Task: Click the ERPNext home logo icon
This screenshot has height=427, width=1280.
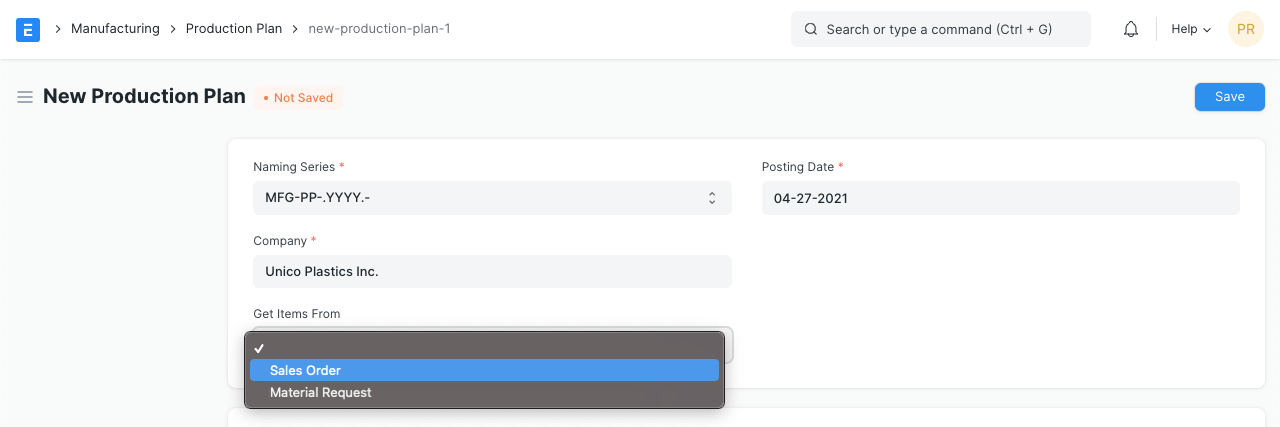Action: click(x=28, y=29)
